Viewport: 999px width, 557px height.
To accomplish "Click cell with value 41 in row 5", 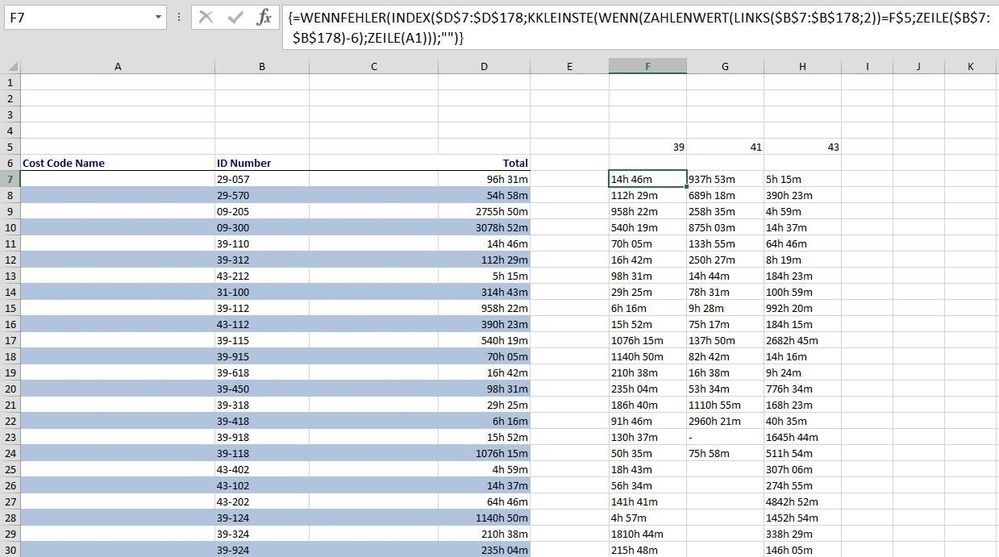I will tap(725, 147).
